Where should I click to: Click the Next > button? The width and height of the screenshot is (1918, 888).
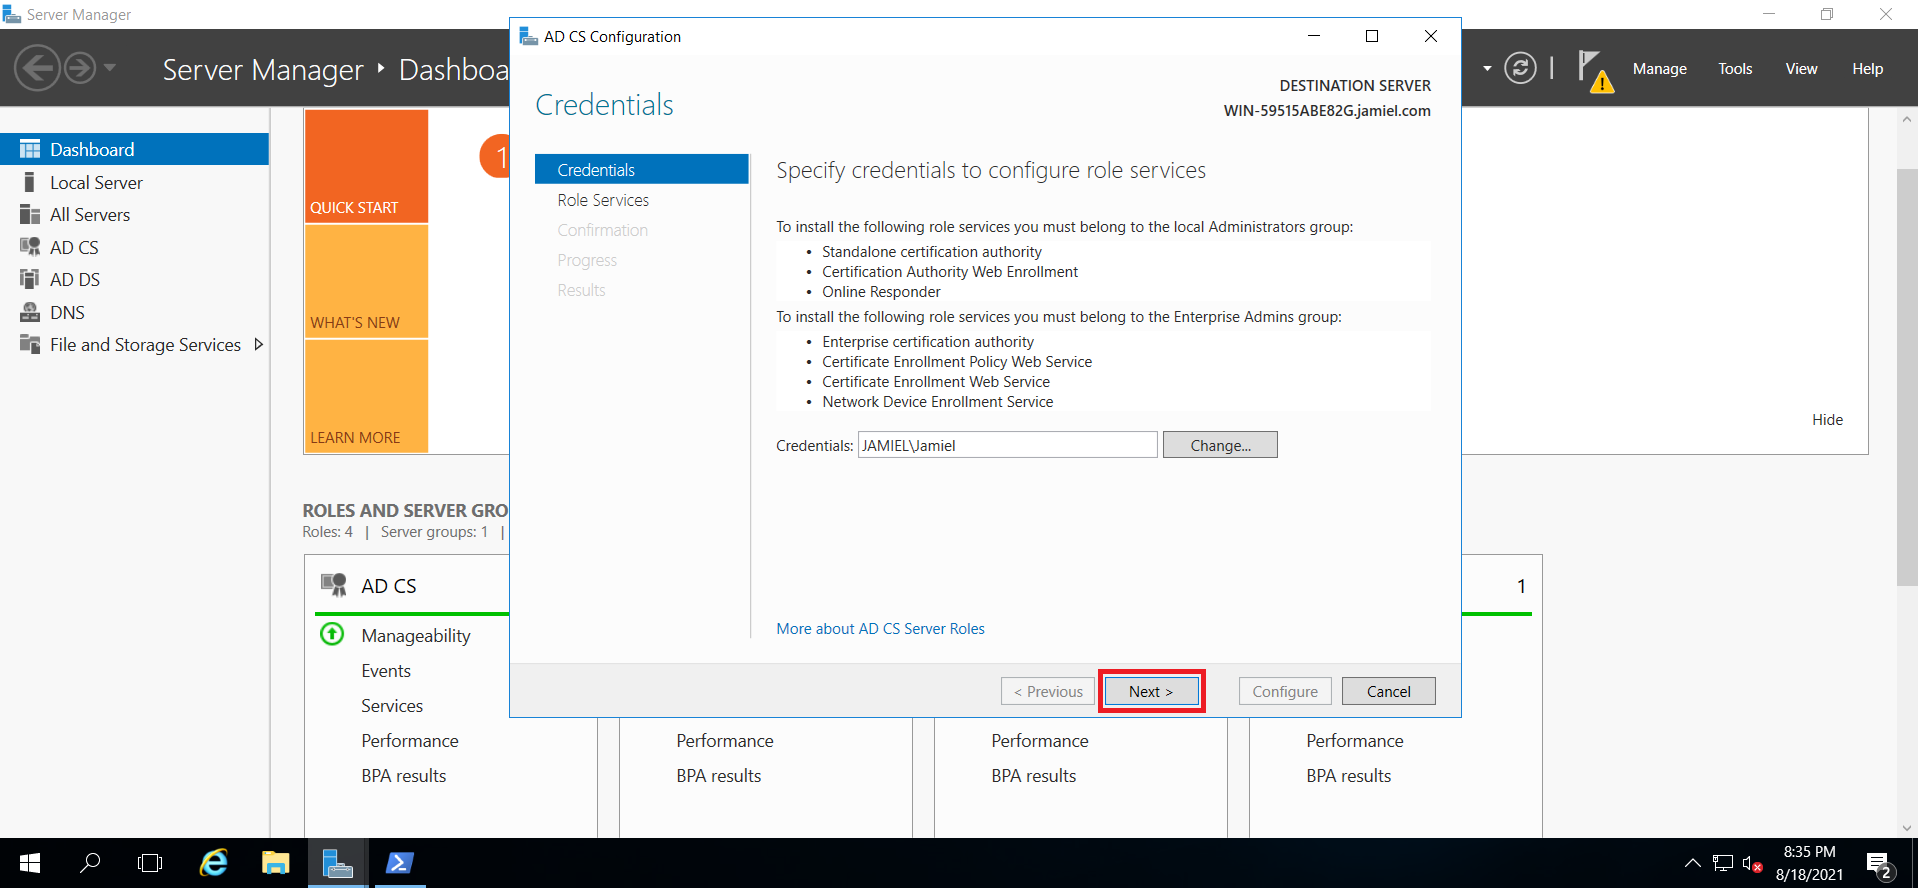click(1151, 691)
